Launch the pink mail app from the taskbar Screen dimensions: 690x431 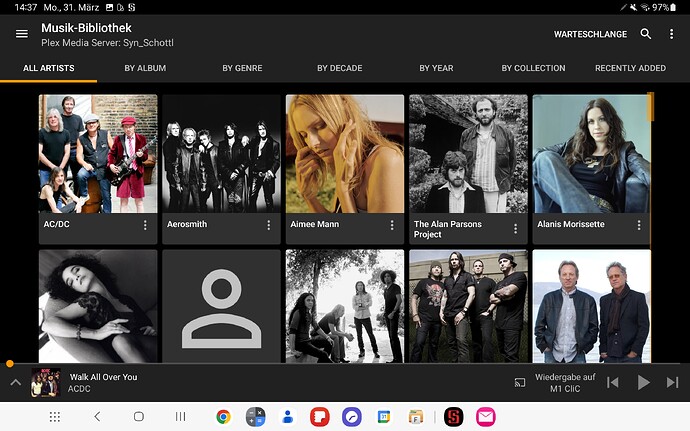pyautogui.click(x=486, y=416)
